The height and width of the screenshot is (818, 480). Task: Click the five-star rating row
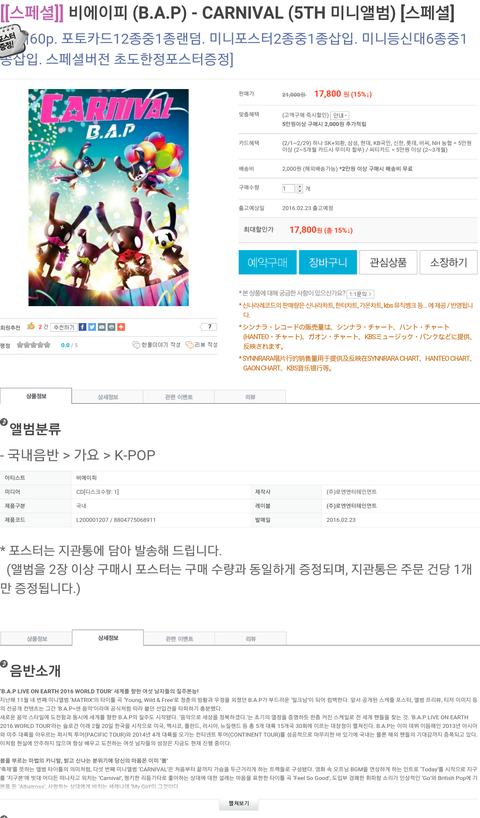click(33, 345)
